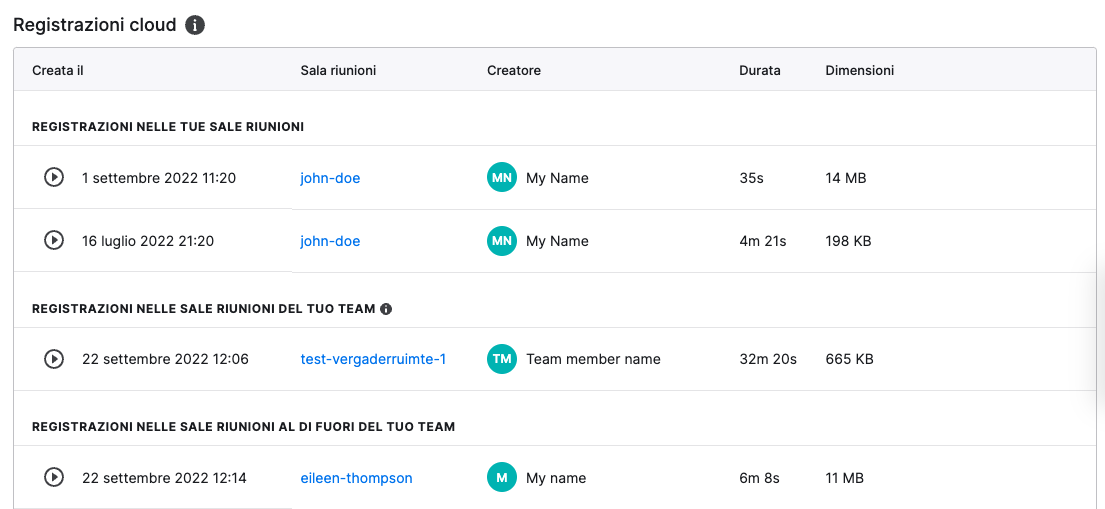Click the Creatore column header
Image resolution: width=1105 pixels, height=509 pixels.
tap(514, 70)
